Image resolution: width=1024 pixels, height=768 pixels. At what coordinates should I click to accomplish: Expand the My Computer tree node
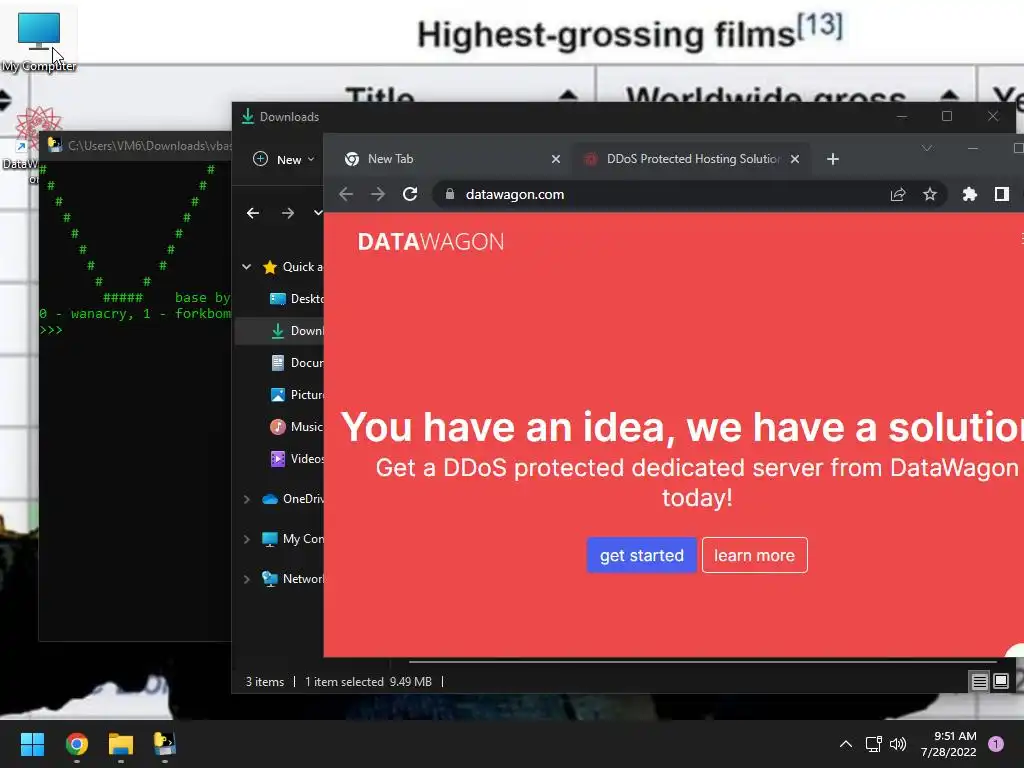(246, 539)
